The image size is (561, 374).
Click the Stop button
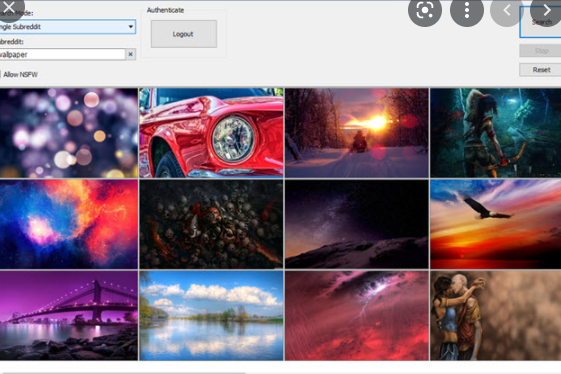(x=541, y=51)
